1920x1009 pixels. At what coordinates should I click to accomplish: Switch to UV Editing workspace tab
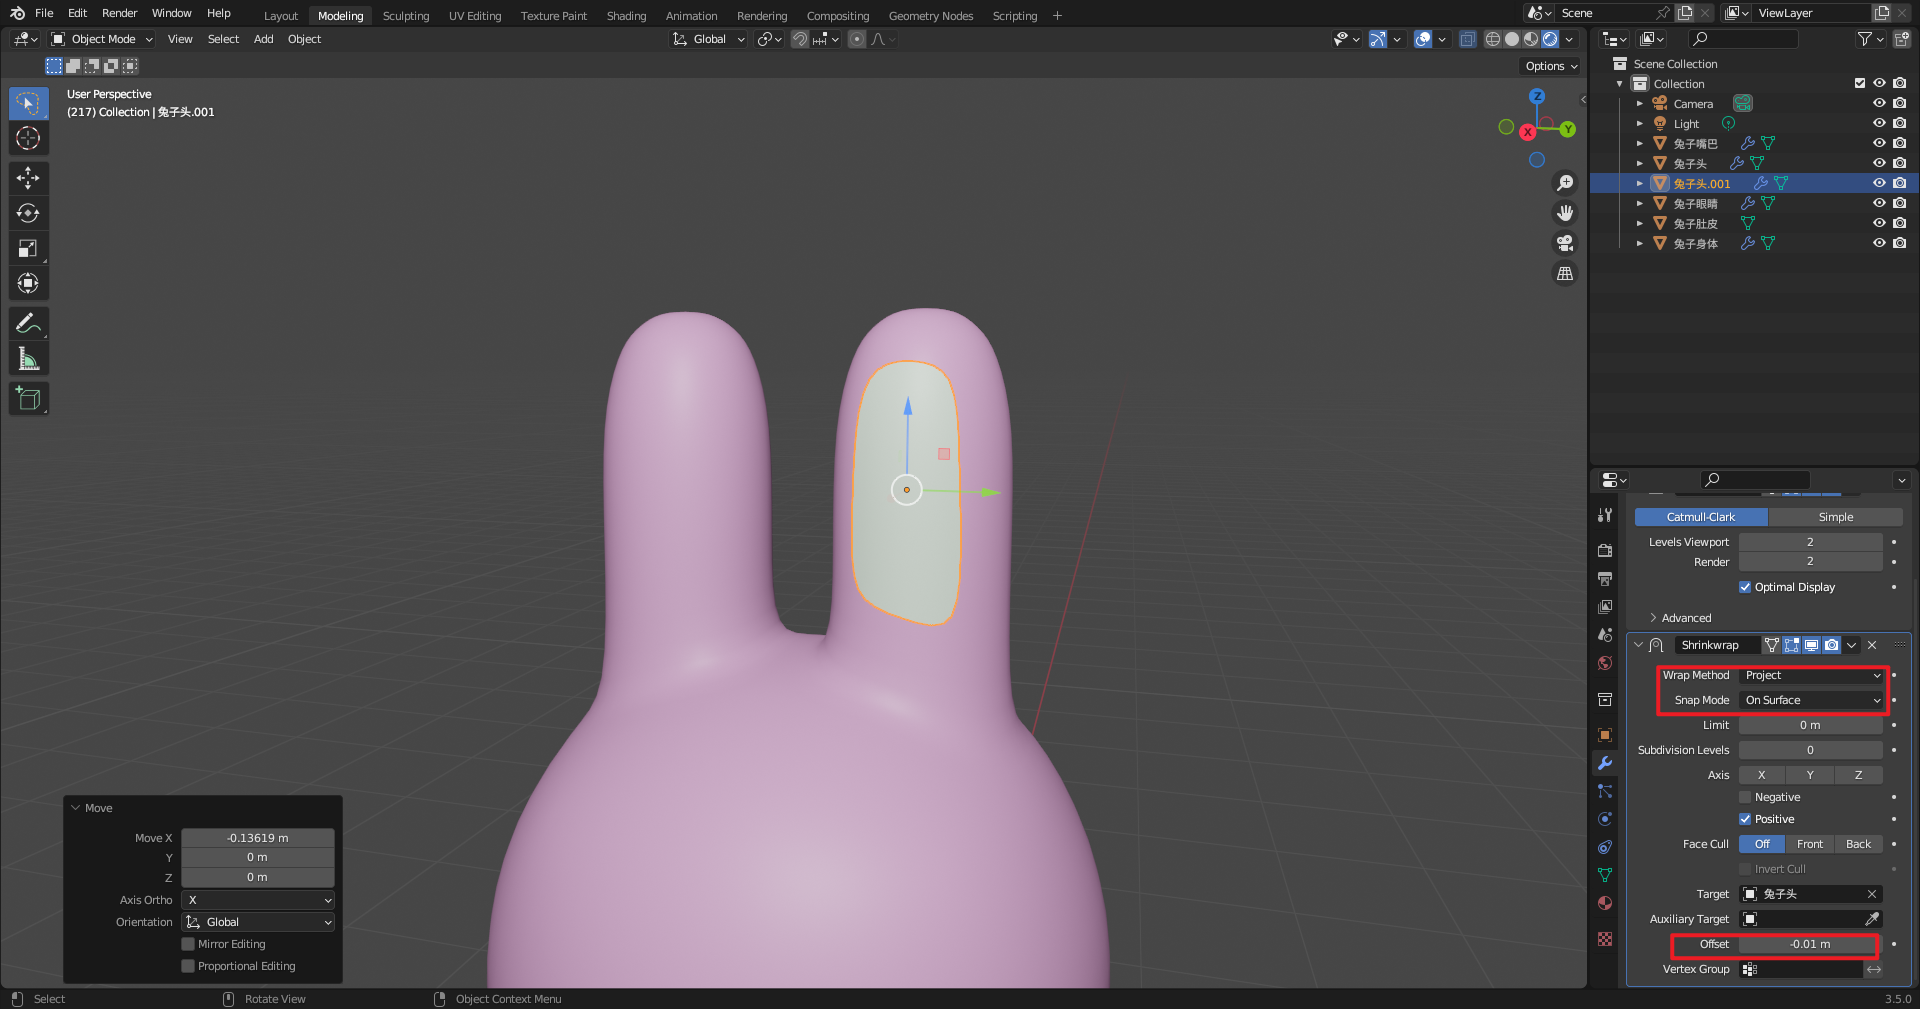pyautogui.click(x=475, y=16)
